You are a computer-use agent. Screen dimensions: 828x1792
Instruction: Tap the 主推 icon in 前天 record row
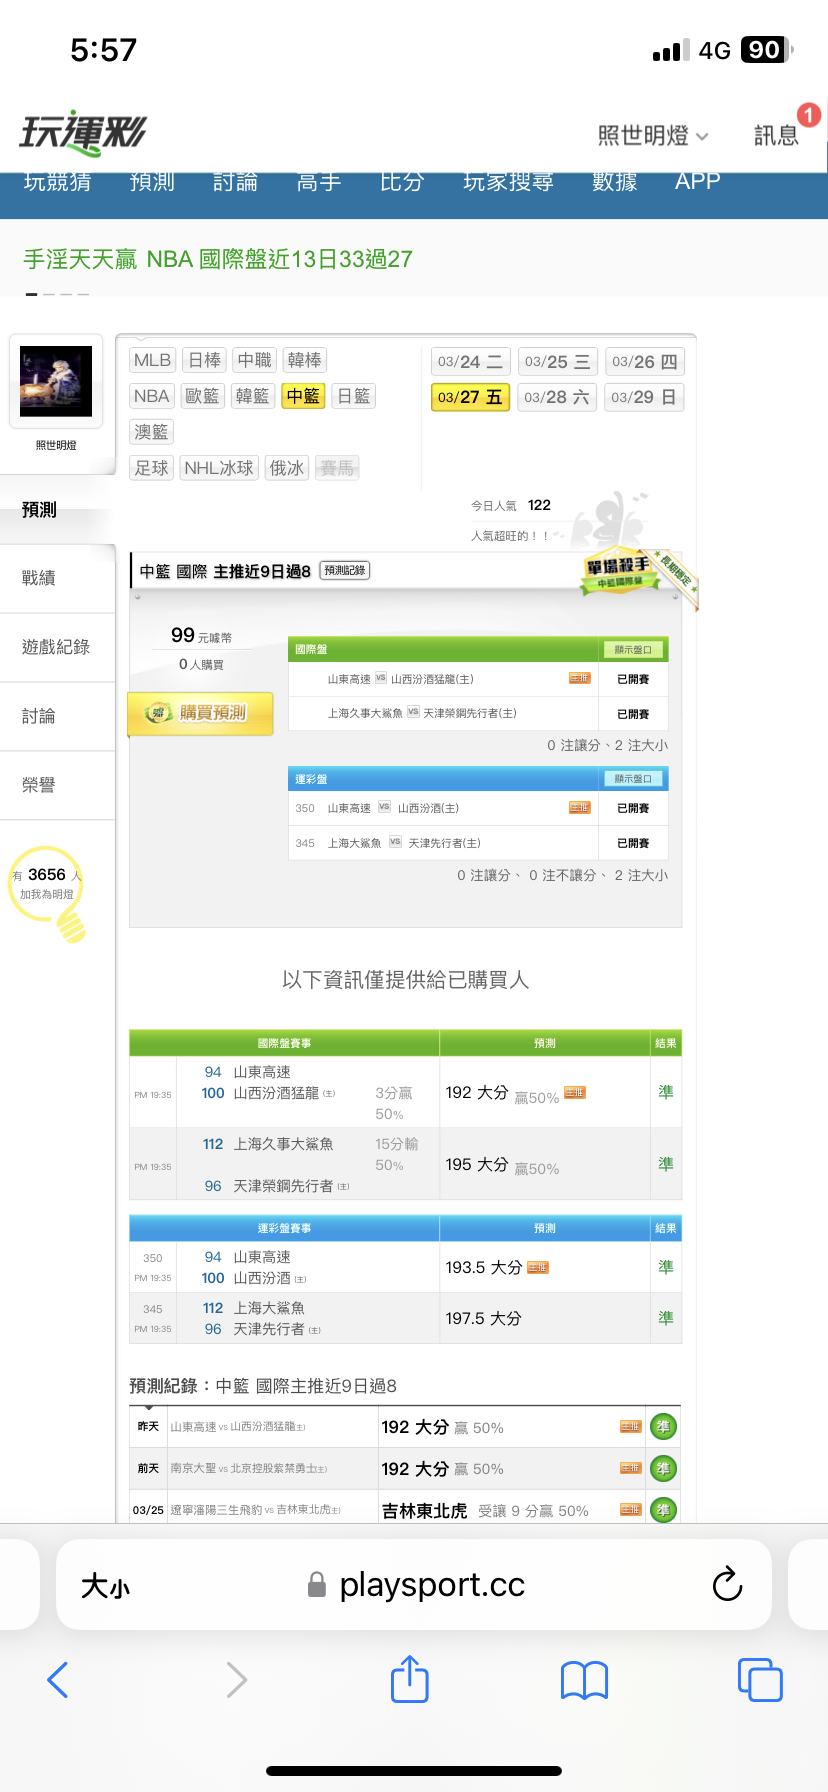(x=630, y=1469)
